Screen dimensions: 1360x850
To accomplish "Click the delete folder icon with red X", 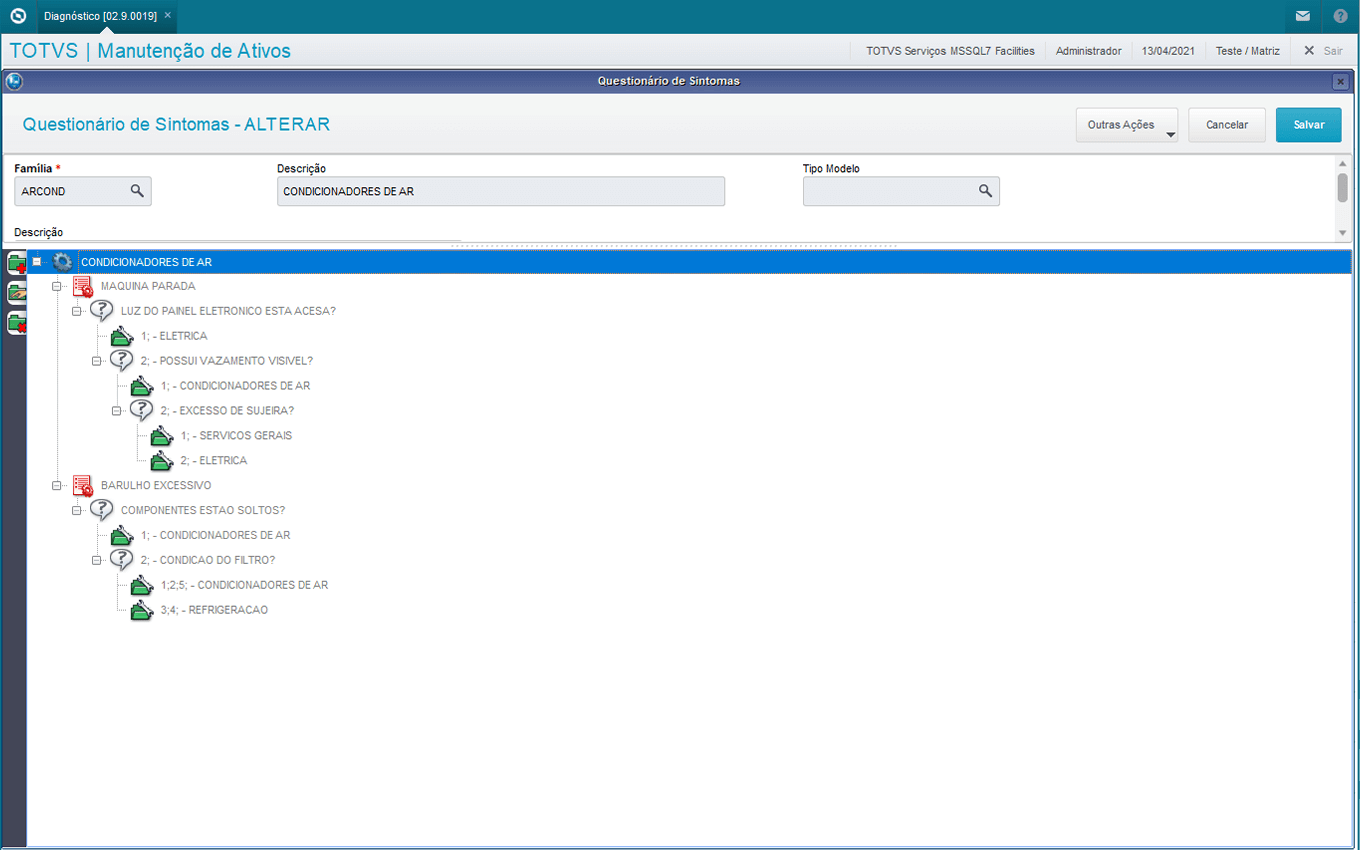I will tap(16, 323).
